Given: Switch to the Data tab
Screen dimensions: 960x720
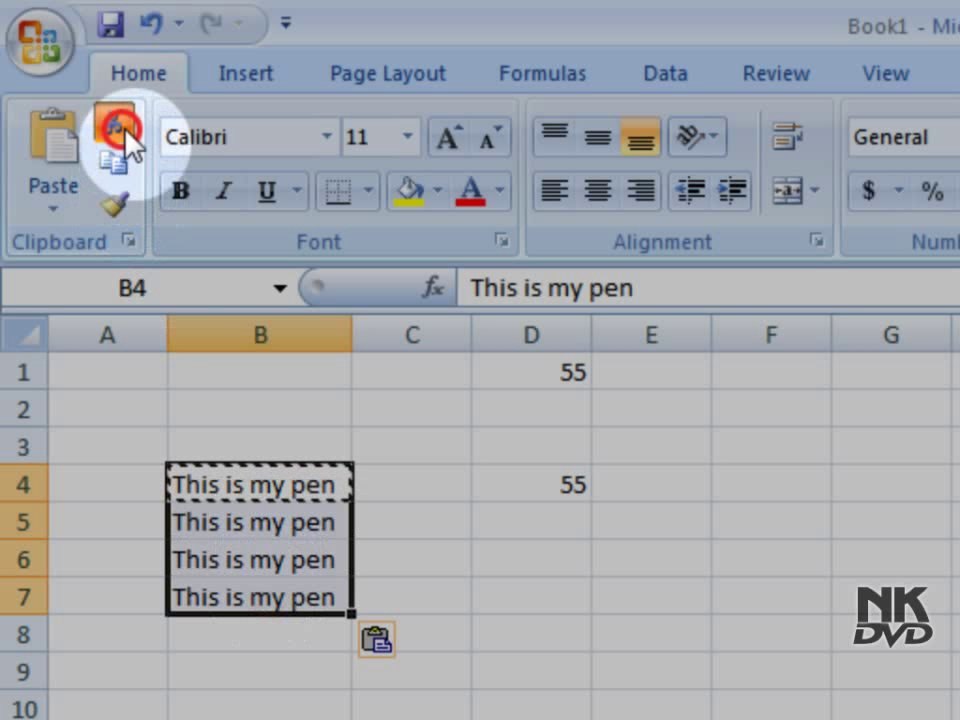Looking at the screenshot, I should click(666, 73).
